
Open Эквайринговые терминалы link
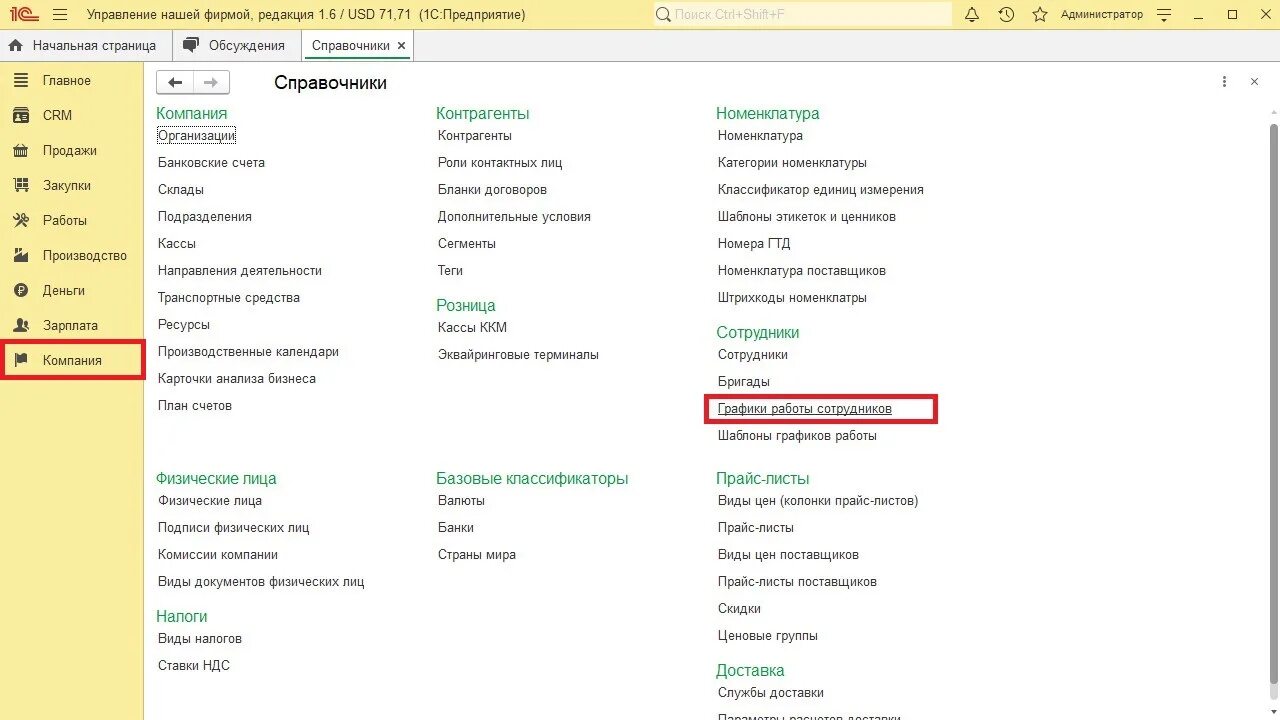point(518,354)
